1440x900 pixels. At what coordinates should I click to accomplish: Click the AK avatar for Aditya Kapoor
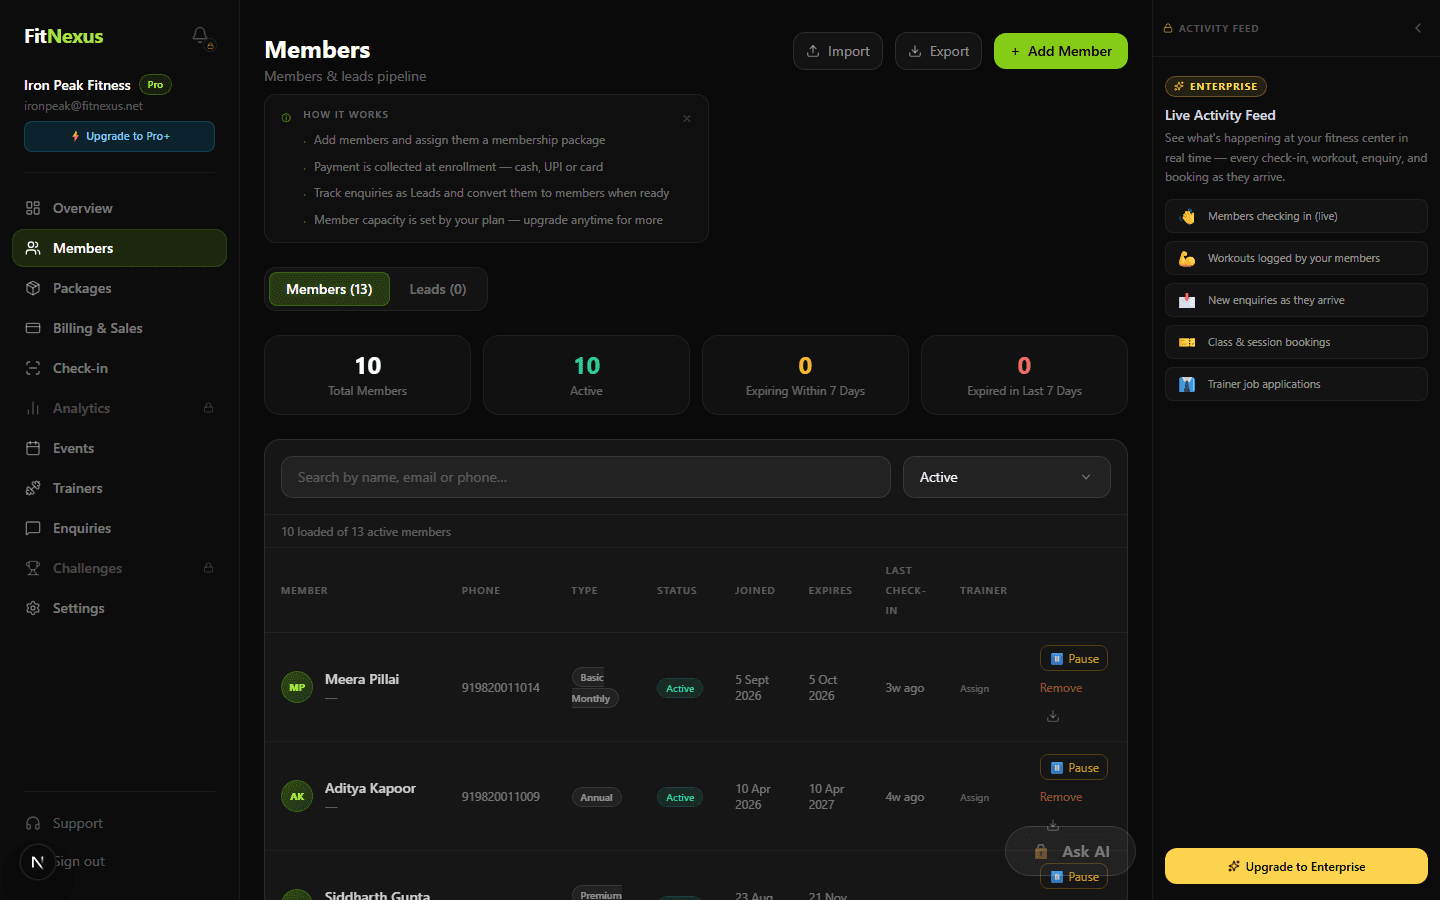(x=297, y=796)
